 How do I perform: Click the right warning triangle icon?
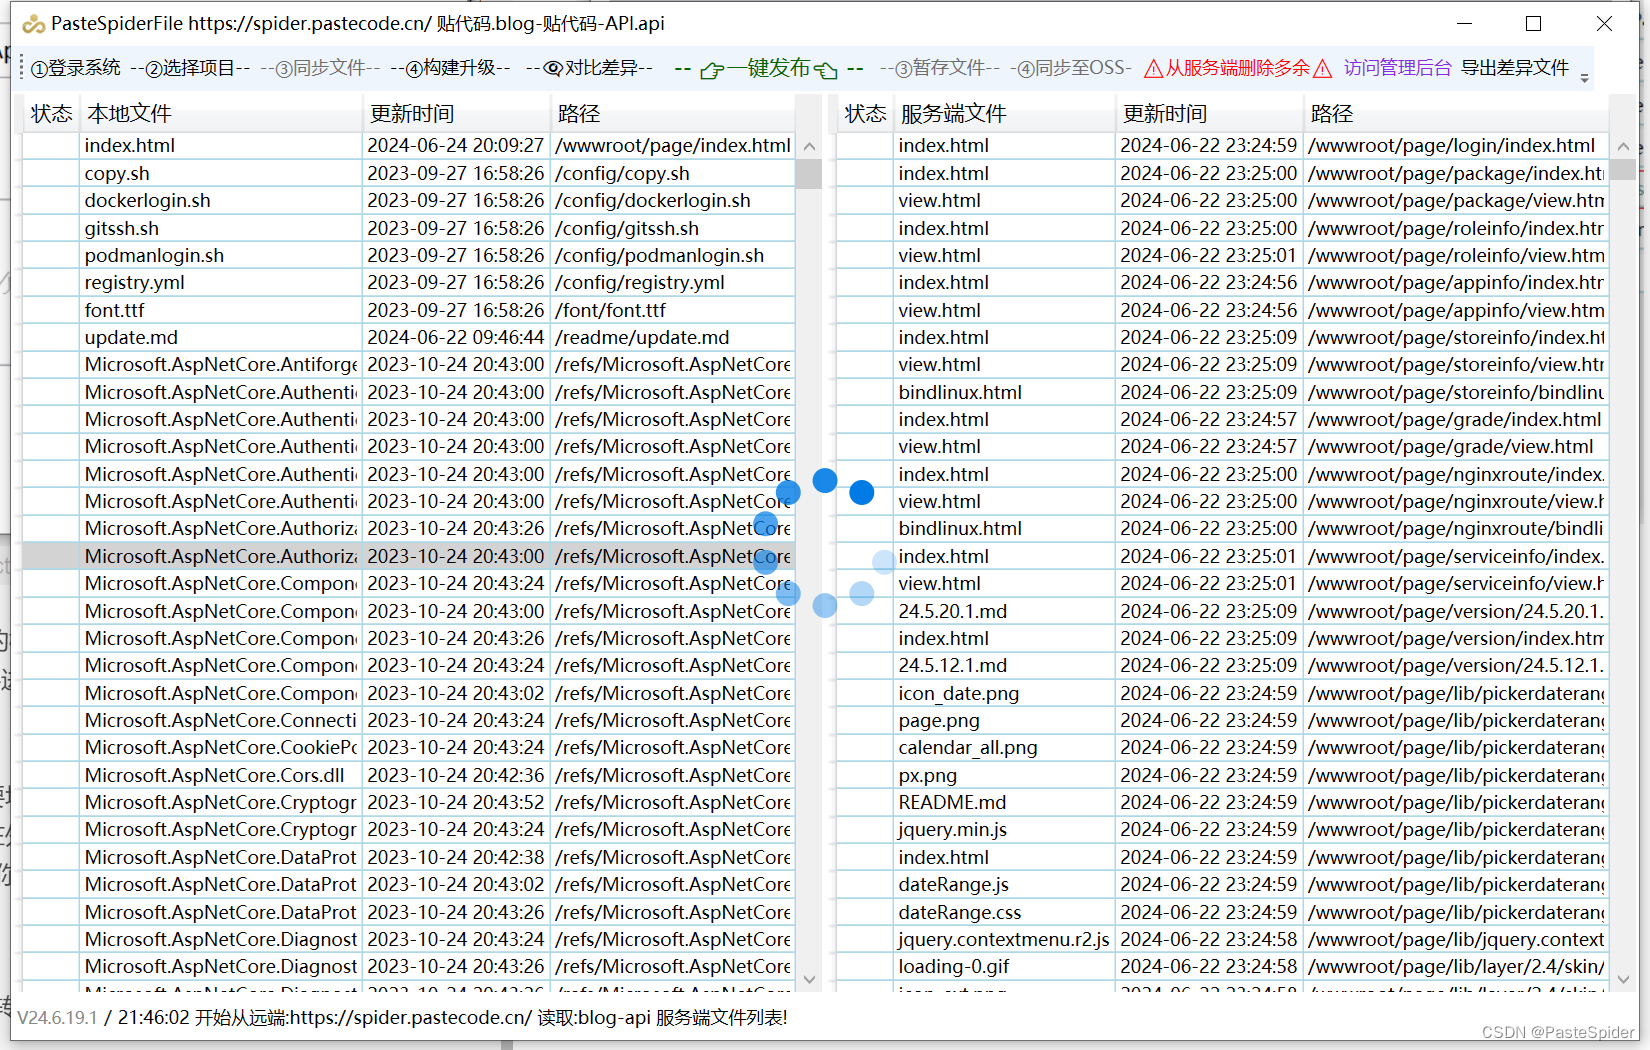[1323, 69]
